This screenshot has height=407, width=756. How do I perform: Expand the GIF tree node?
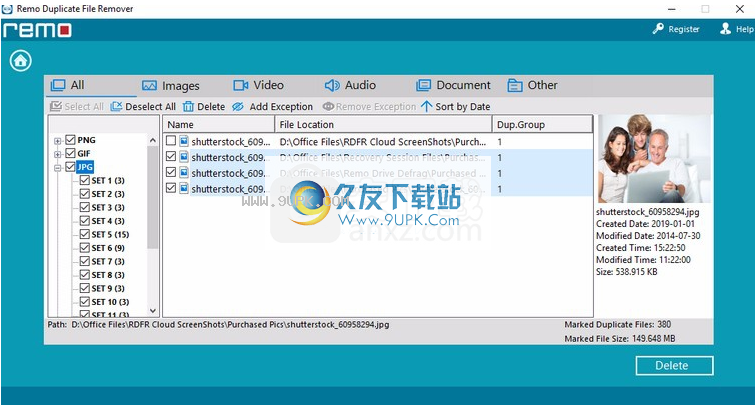(x=57, y=155)
